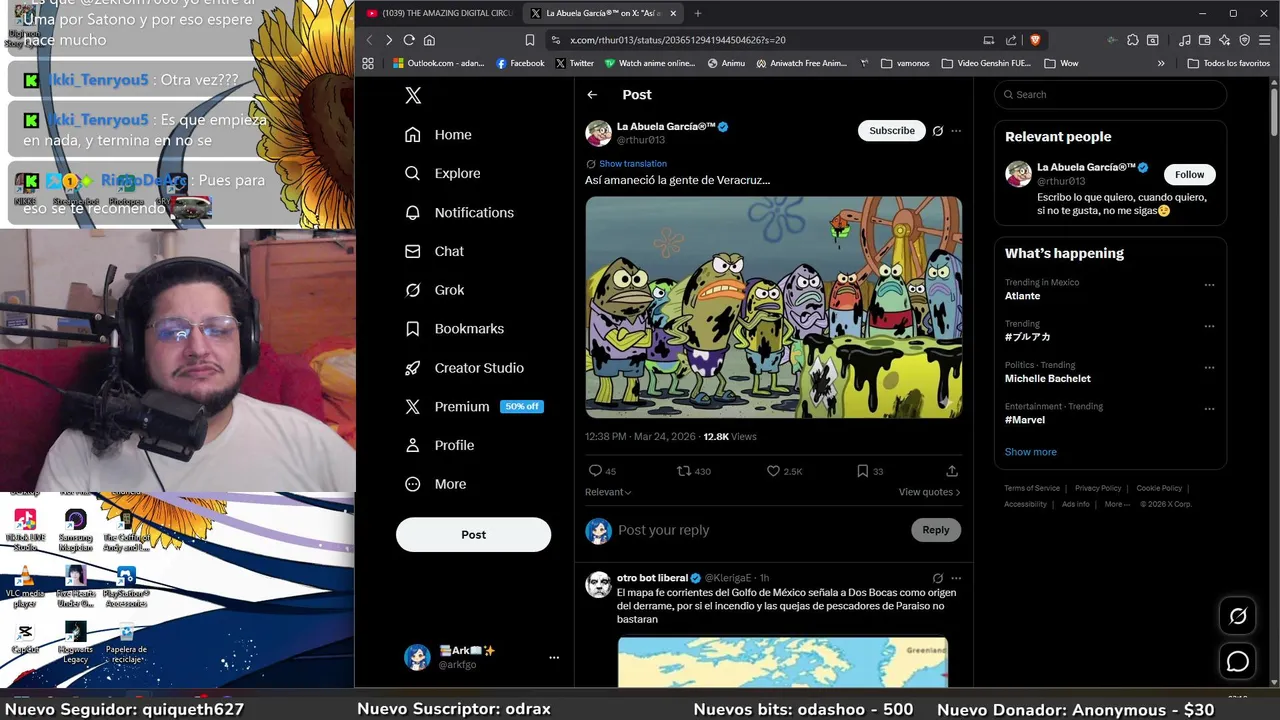Open the map image in the reply
1280x720 pixels.
pyautogui.click(x=783, y=662)
